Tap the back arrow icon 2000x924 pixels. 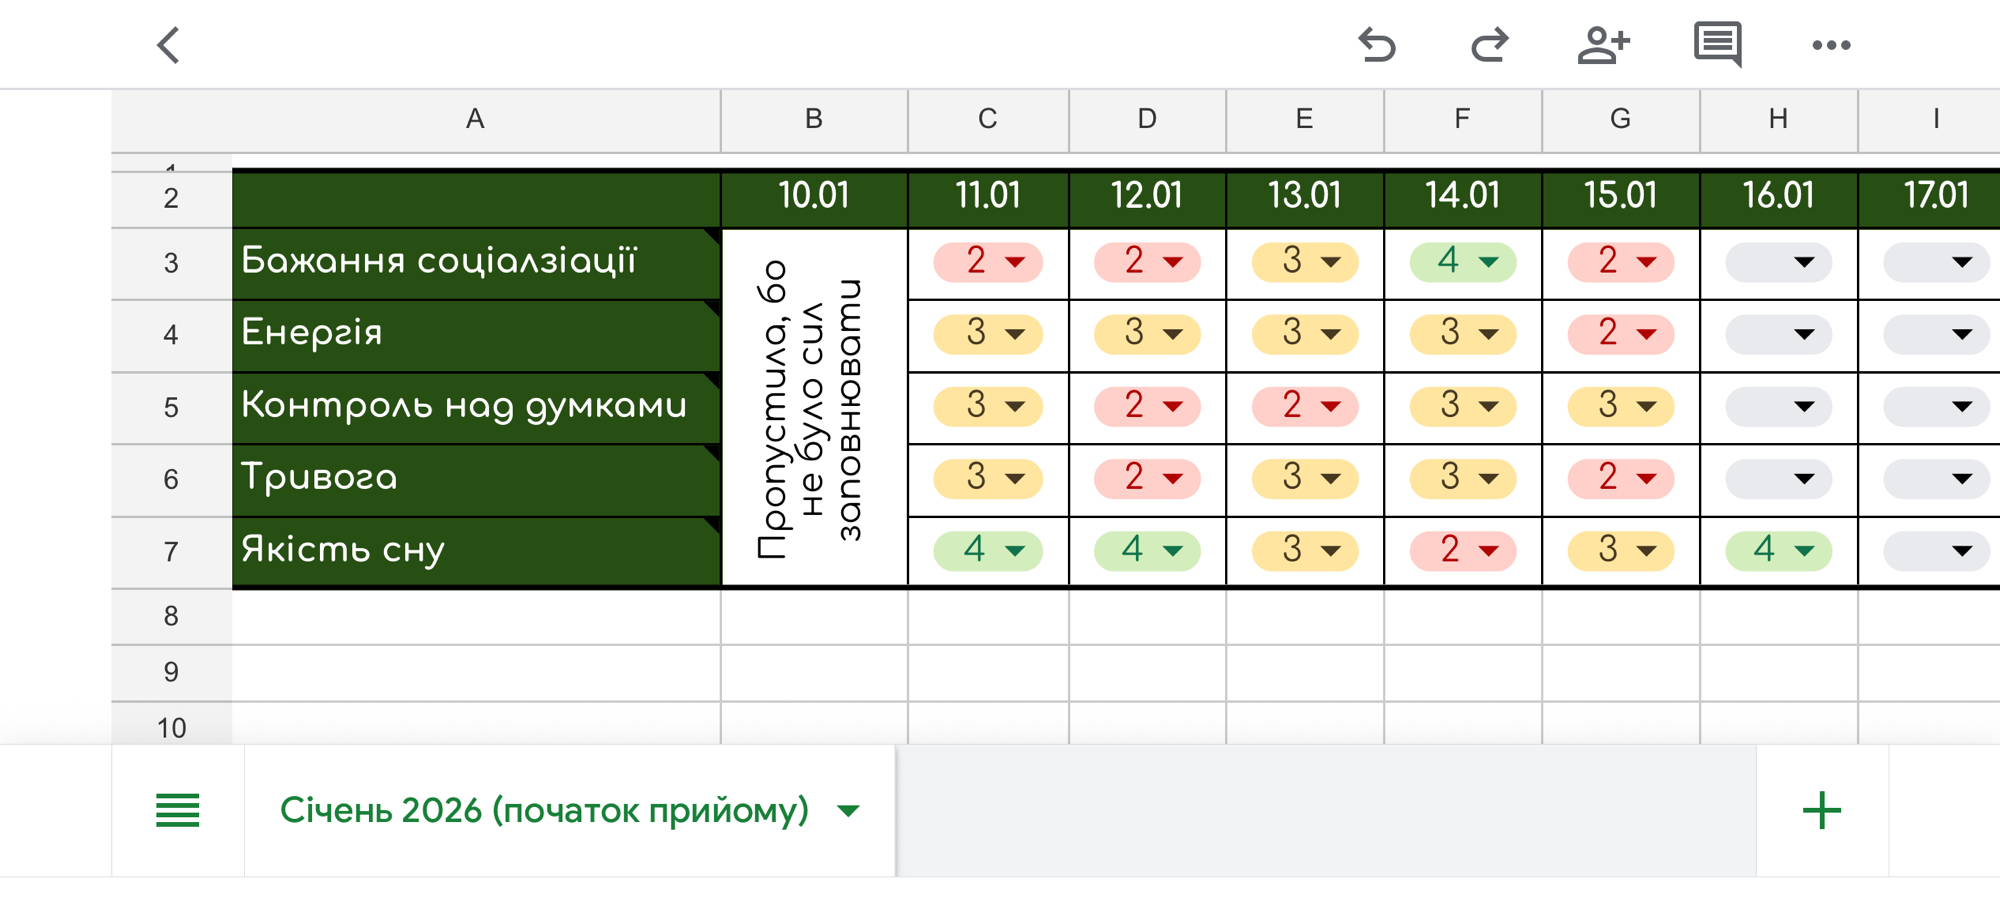click(169, 45)
